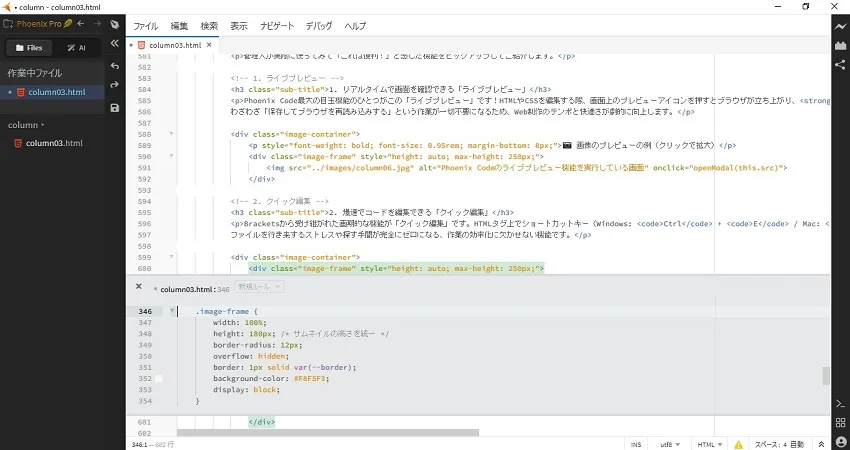
Task: Open the ファイル menu
Action: (145, 26)
